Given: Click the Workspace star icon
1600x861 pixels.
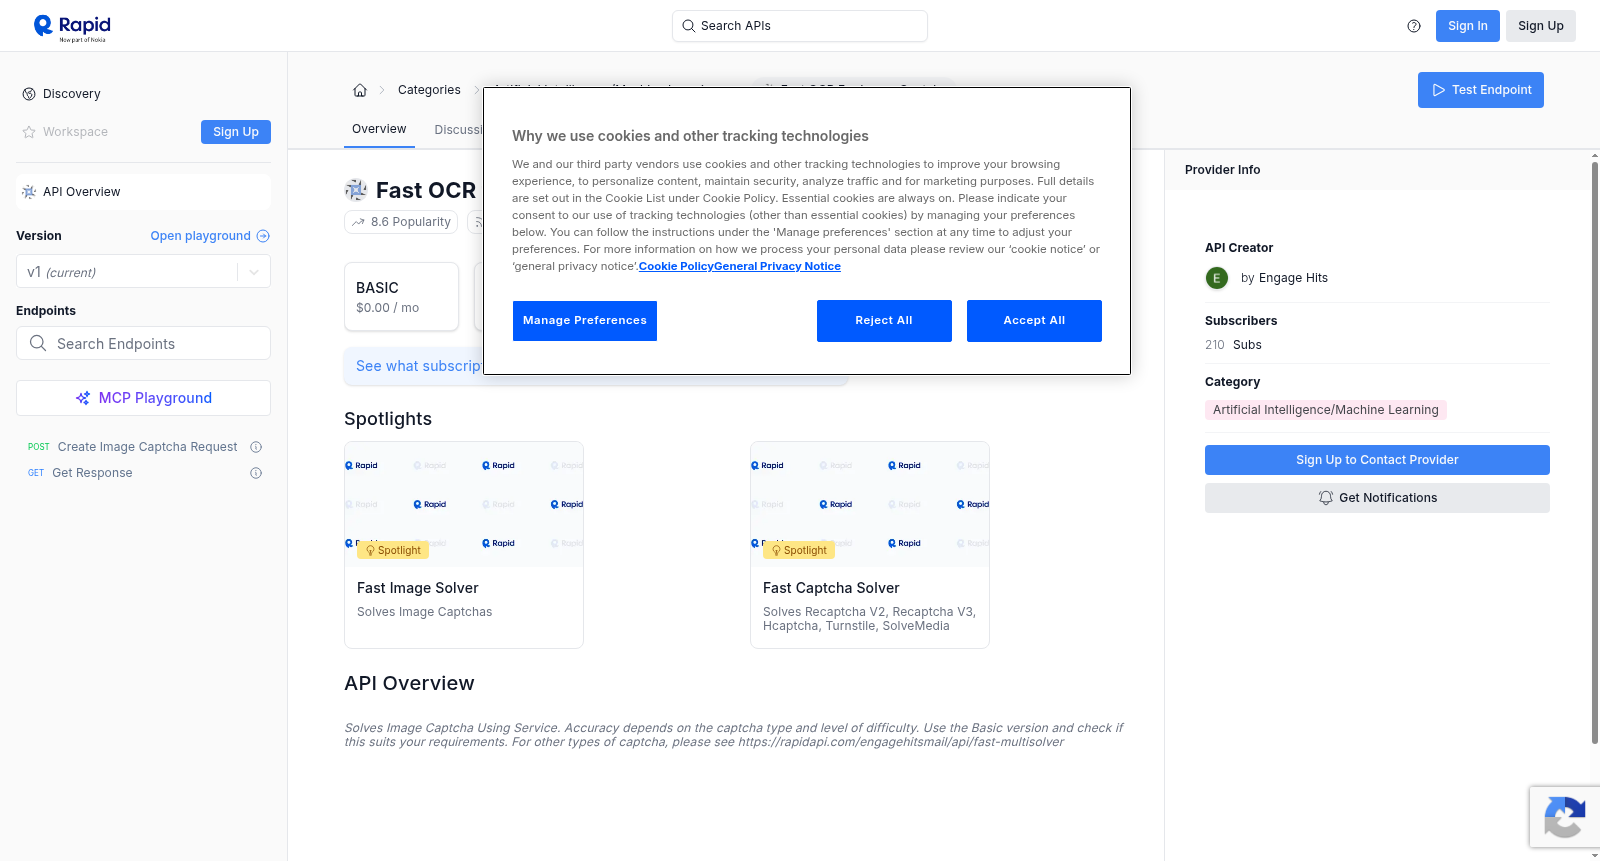Looking at the screenshot, I should click(x=29, y=132).
